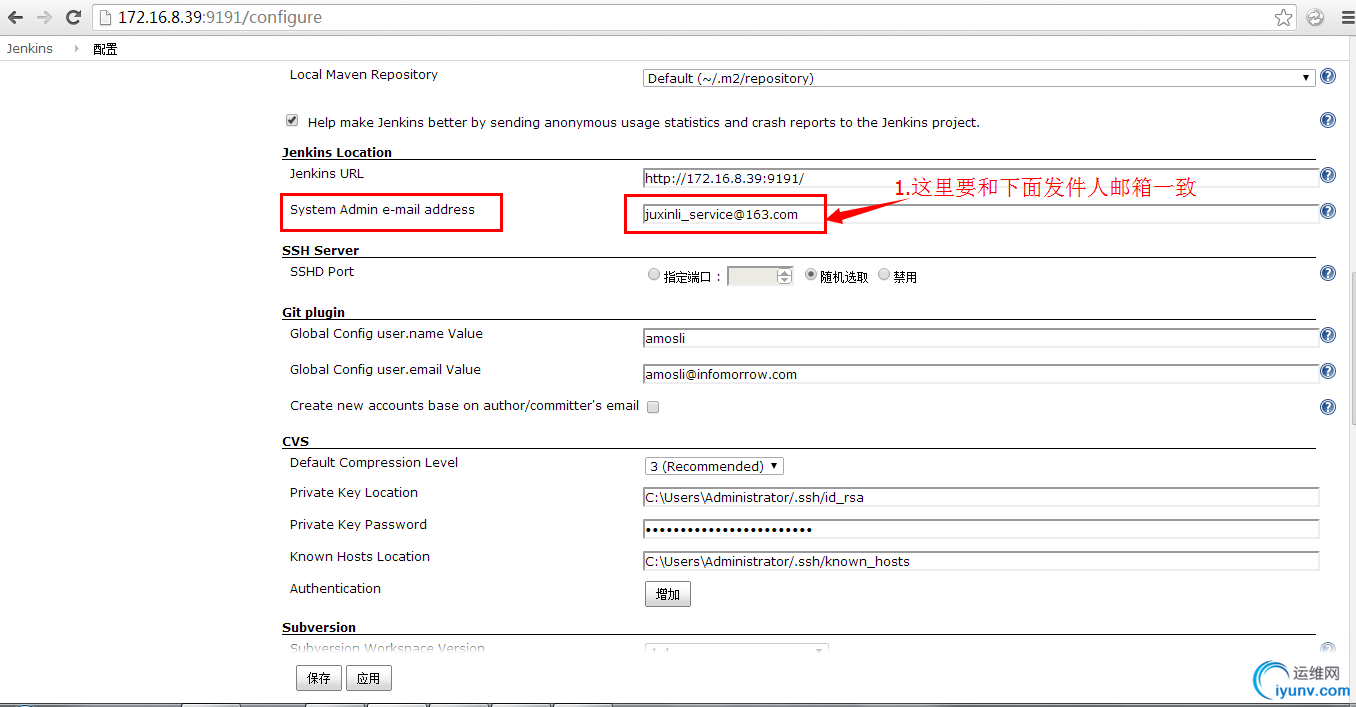Viewport: 1356px width, 707px height.
Task: Open help for Create new accounts option
Action: [x=1328, y=407]
